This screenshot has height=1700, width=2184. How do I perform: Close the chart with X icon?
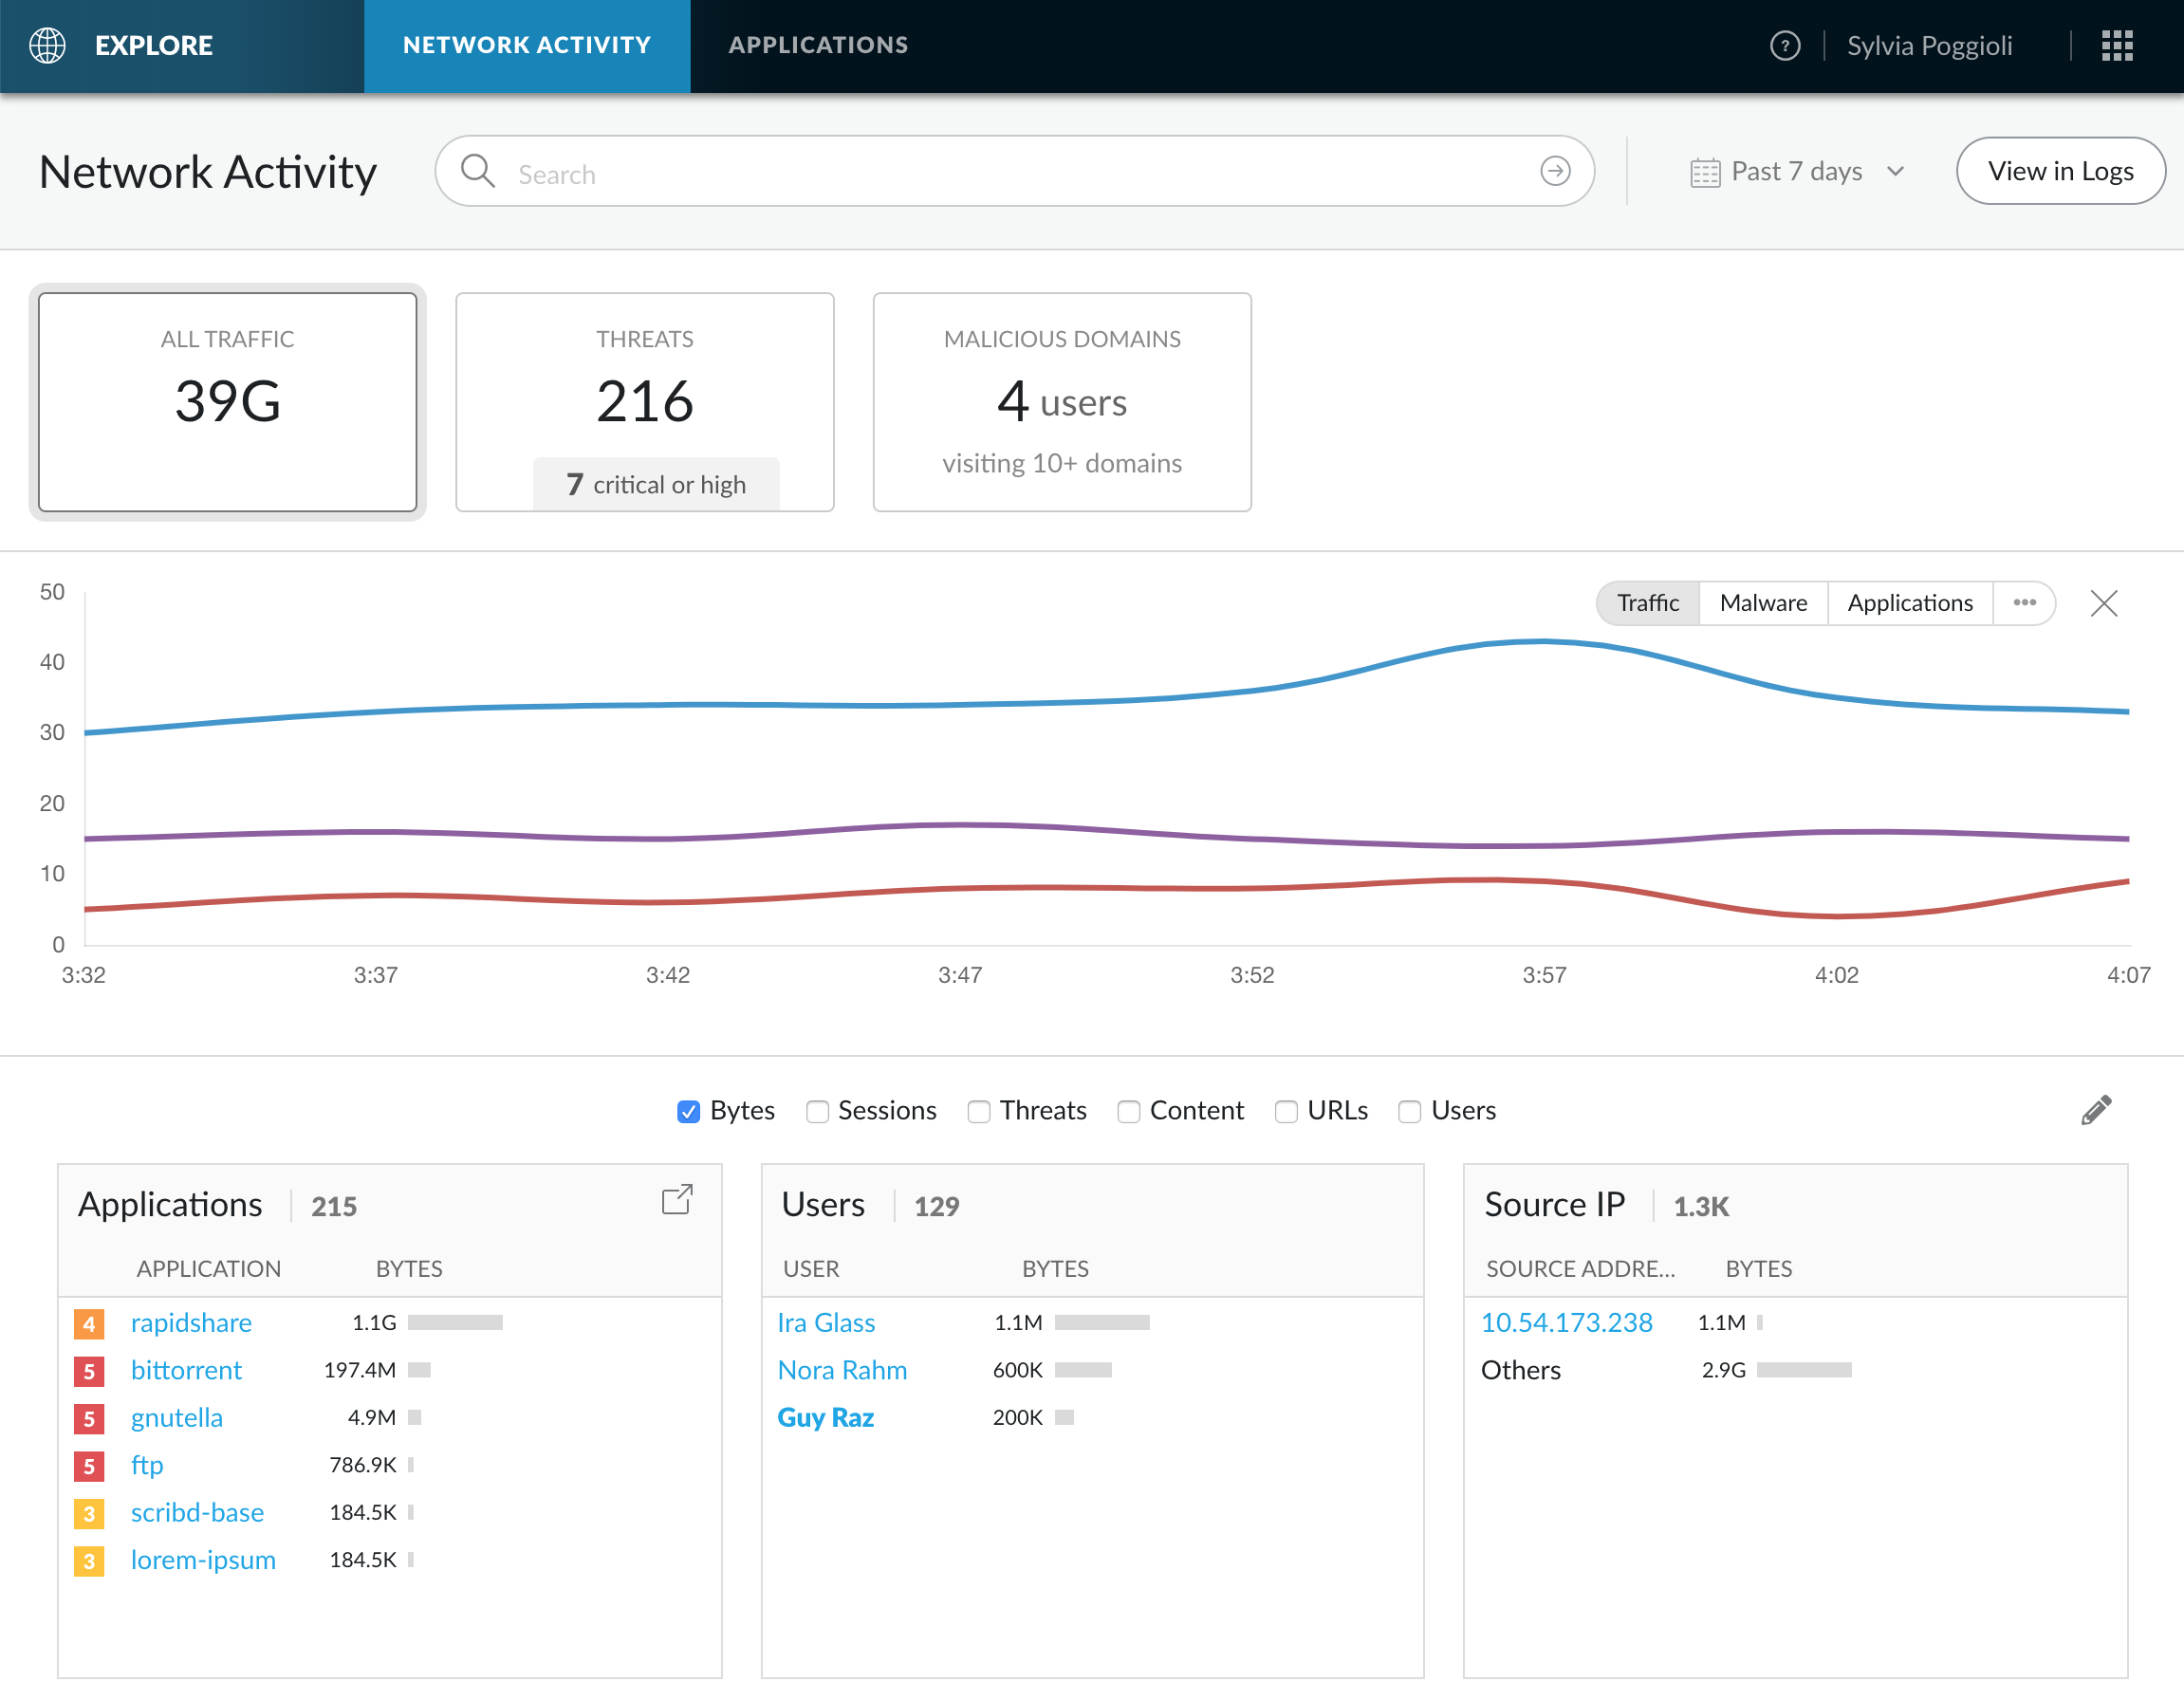2103,603
